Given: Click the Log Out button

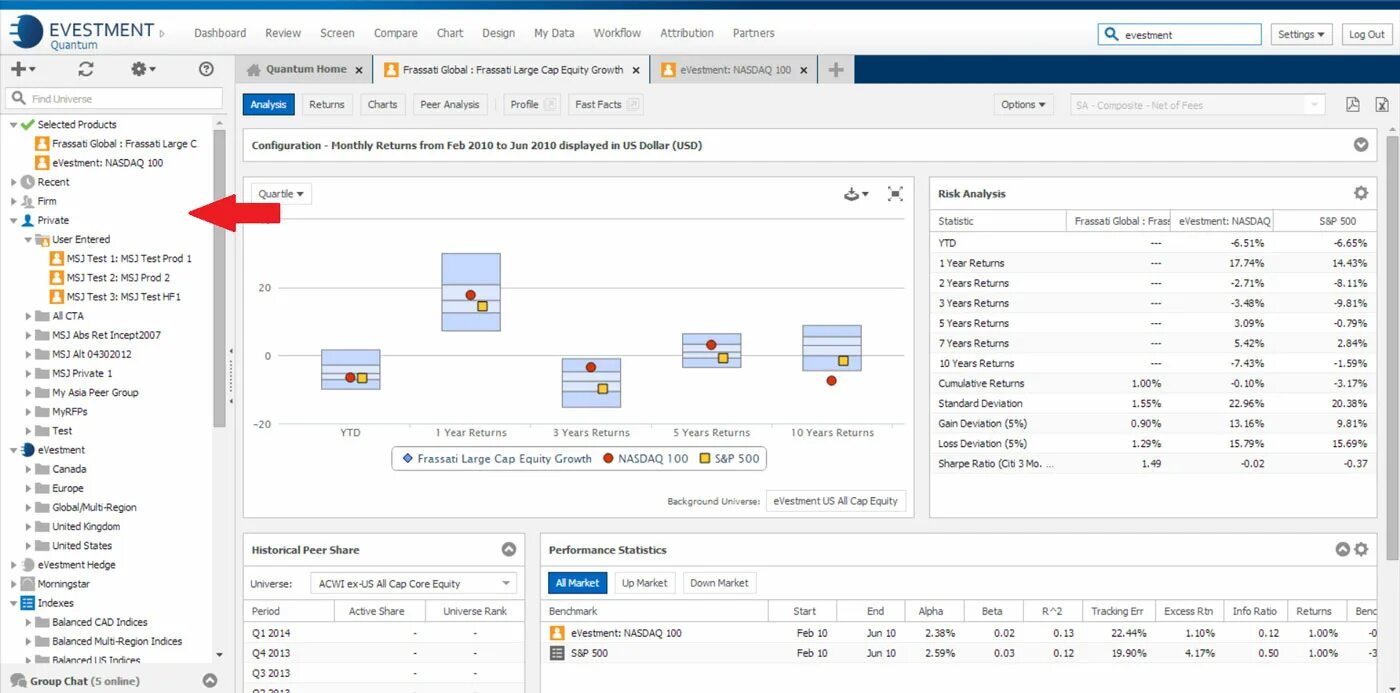Looking at the screenshot, I should [1367, 34].
